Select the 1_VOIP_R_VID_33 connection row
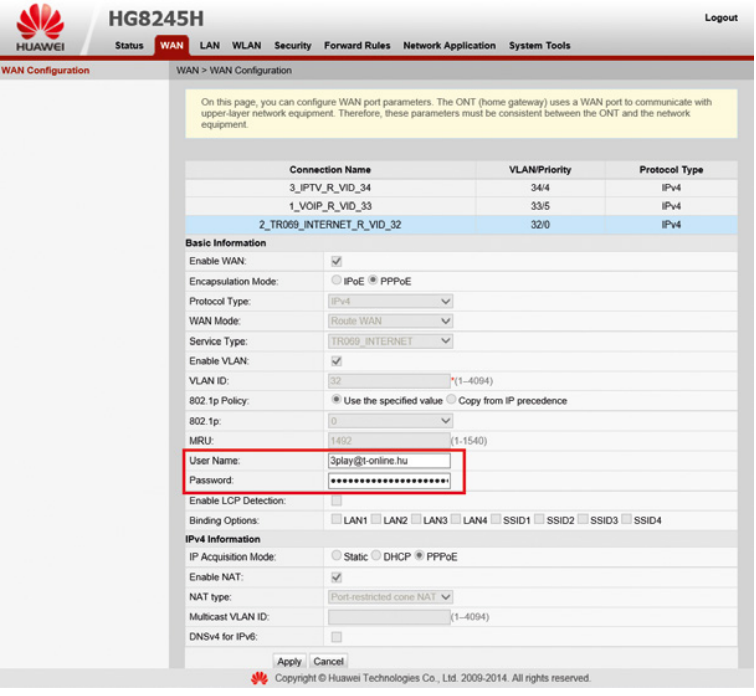The image size is (756, 696). [x=461, y=206]
